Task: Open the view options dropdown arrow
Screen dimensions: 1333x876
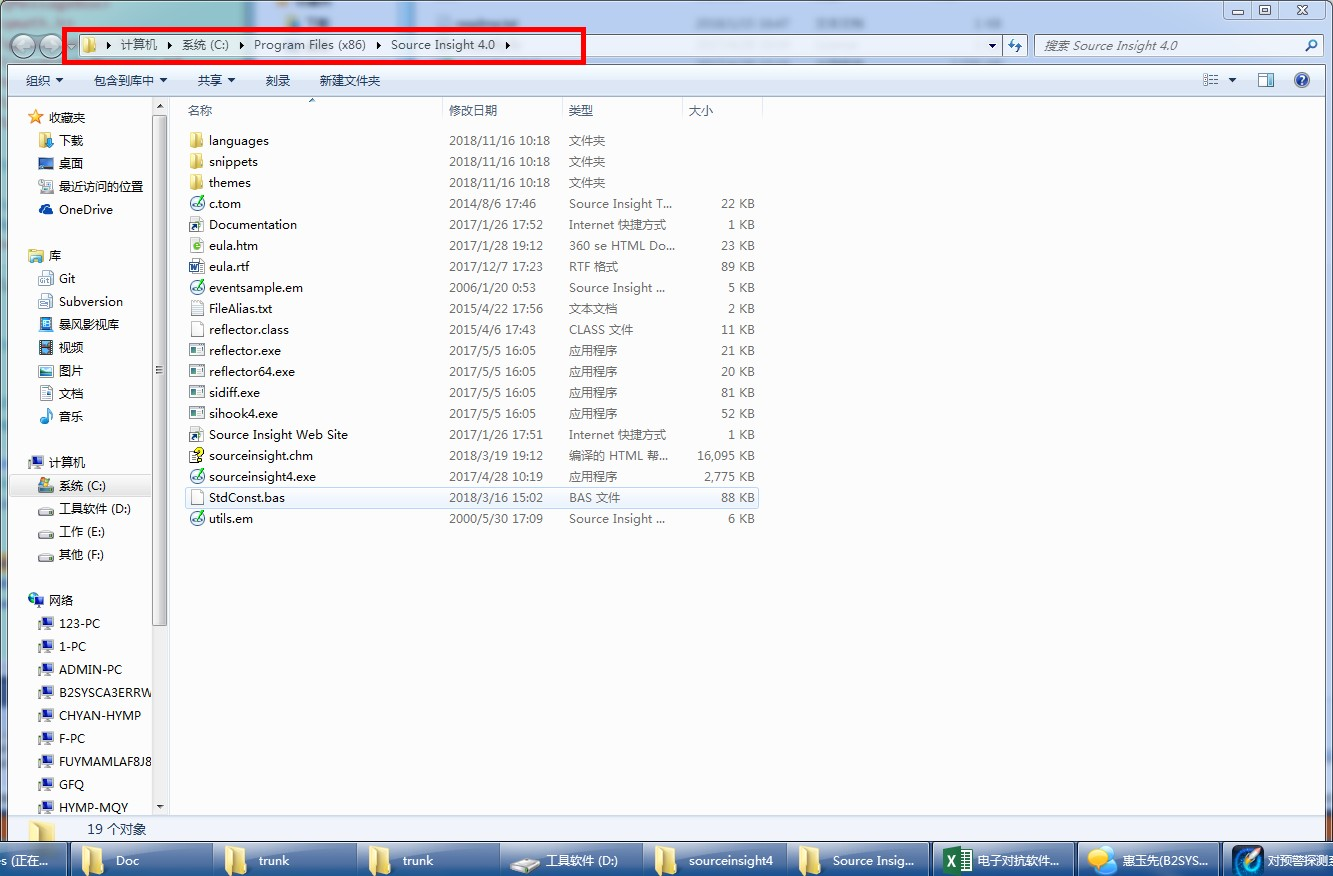Action: click(1232, 80)
